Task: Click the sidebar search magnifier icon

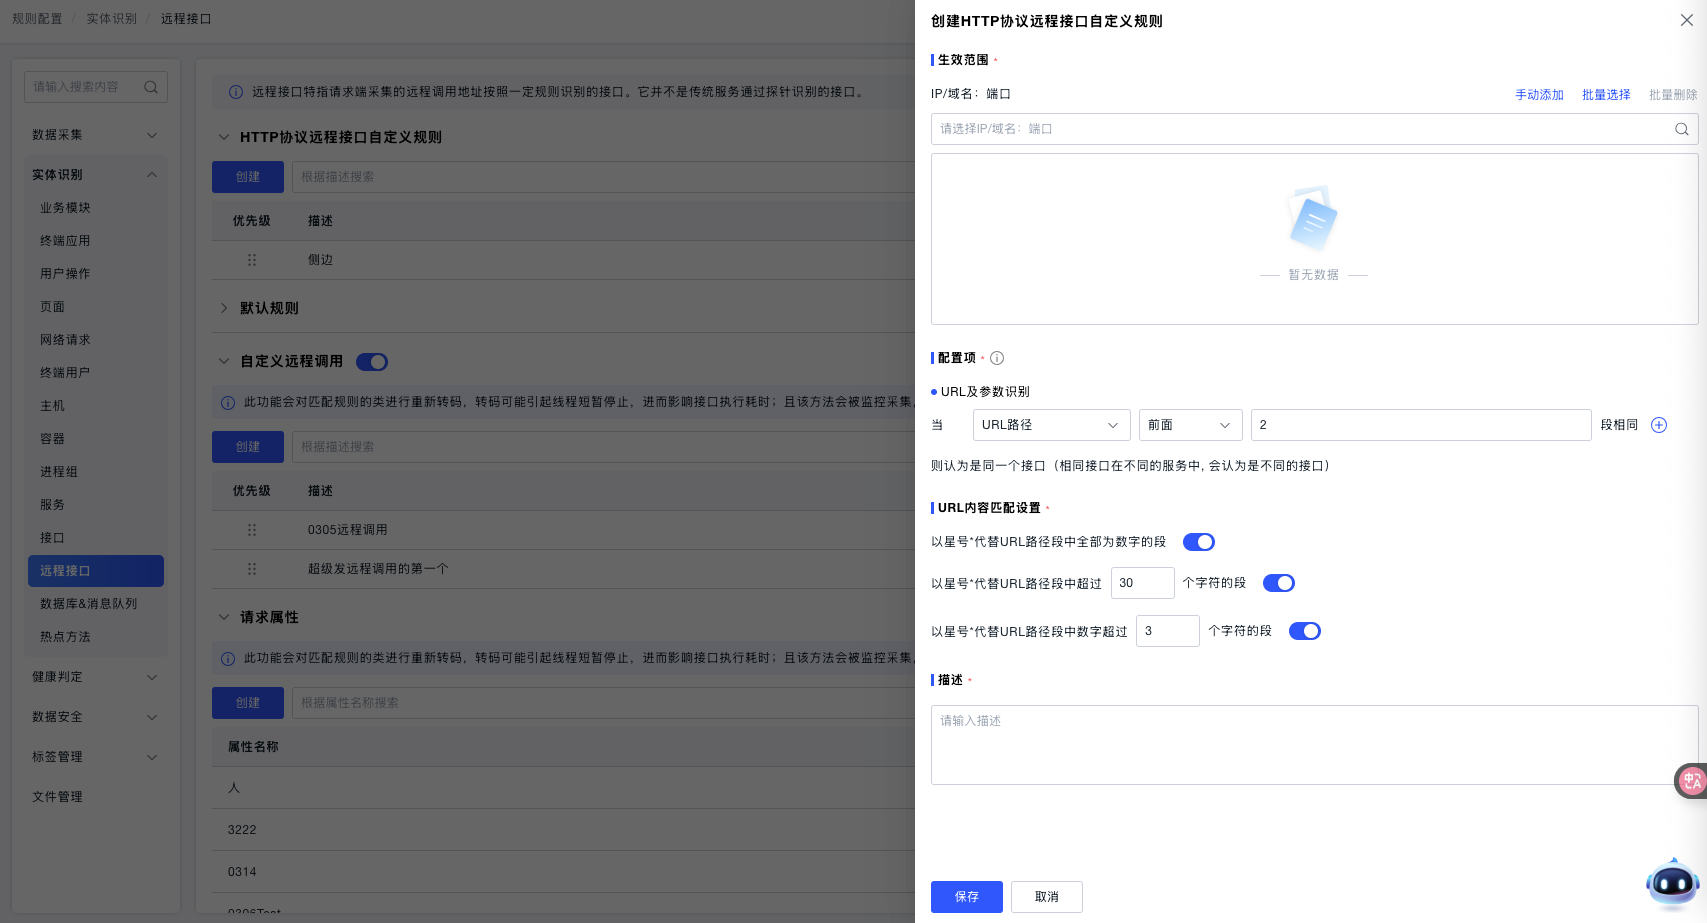Action: 151,87
